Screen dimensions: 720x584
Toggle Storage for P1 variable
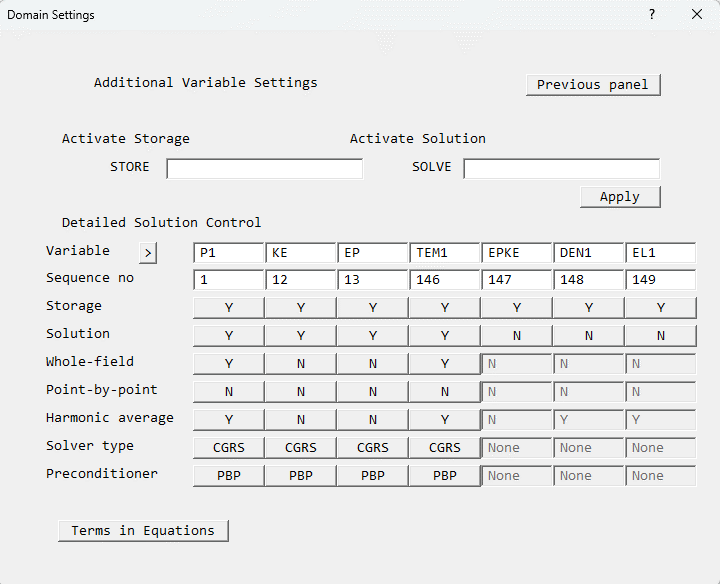click(x=229, y=308)
